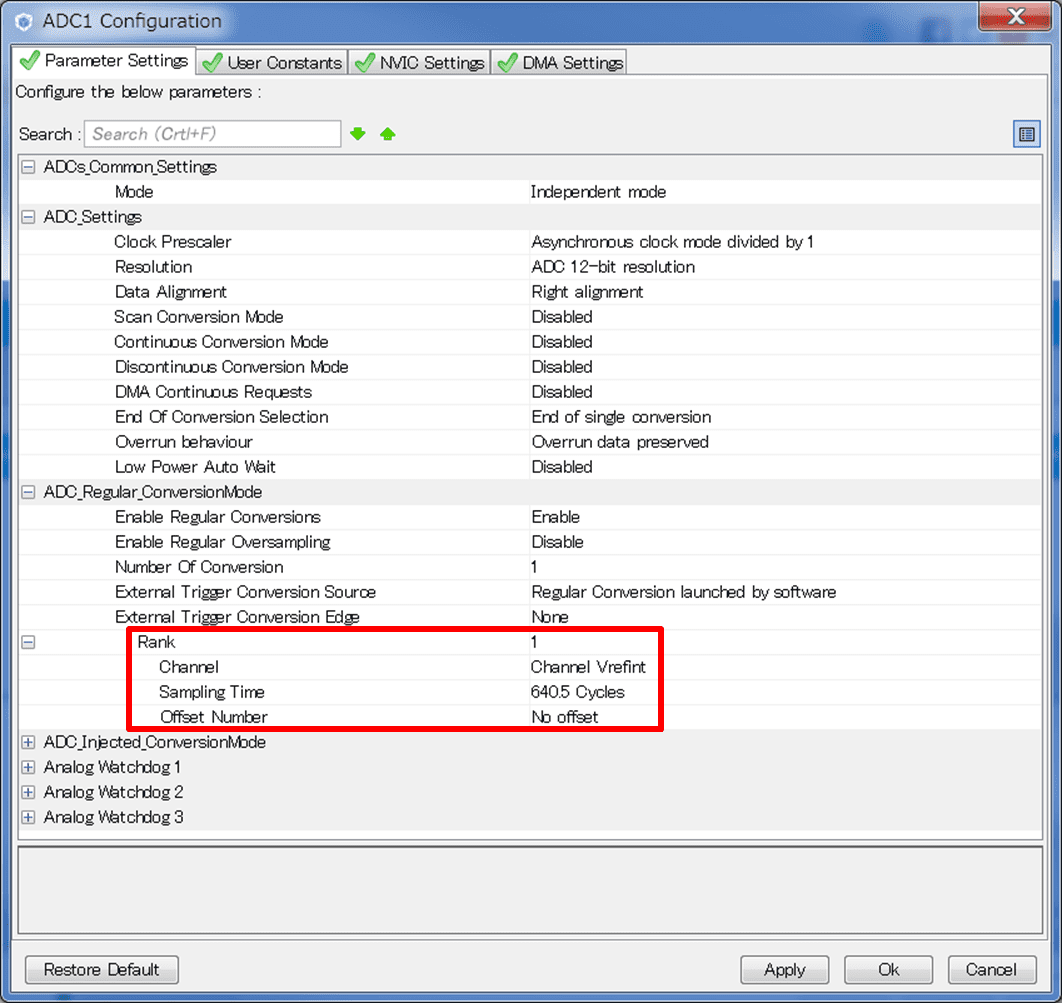Expand Analog Watchdog 3 section

click(28, 817)
